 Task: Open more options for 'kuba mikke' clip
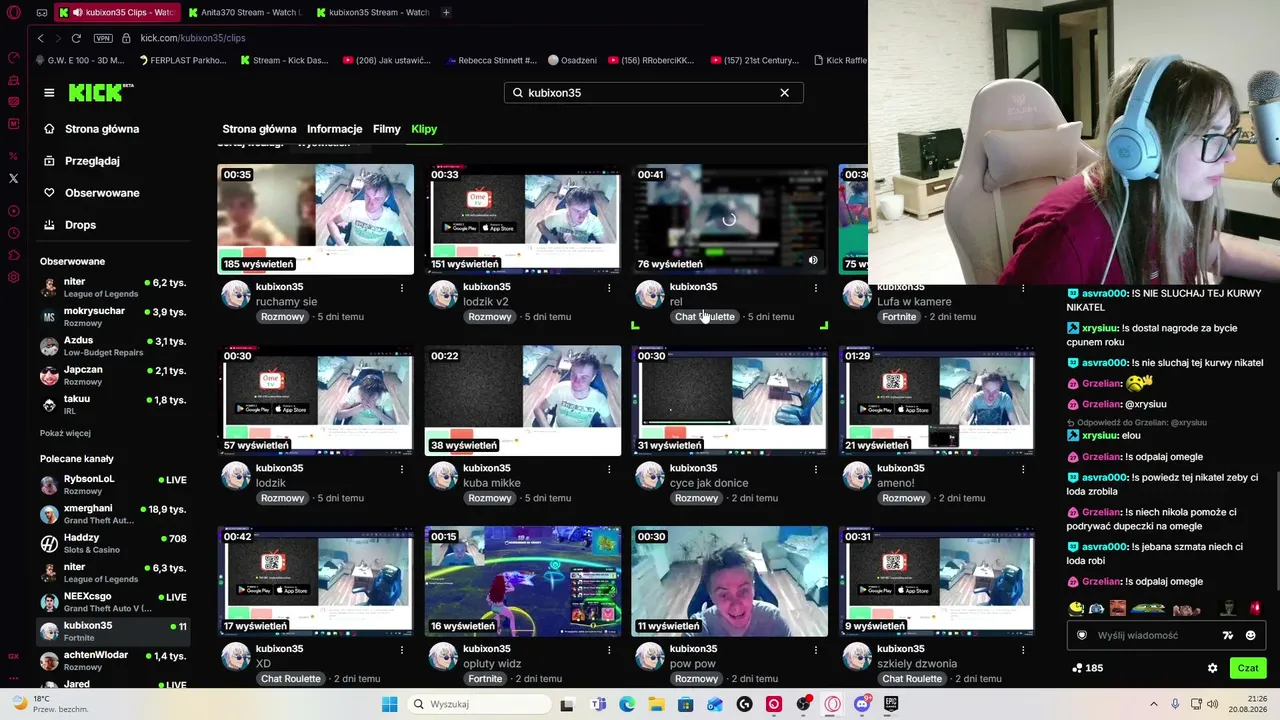[609, 469]
